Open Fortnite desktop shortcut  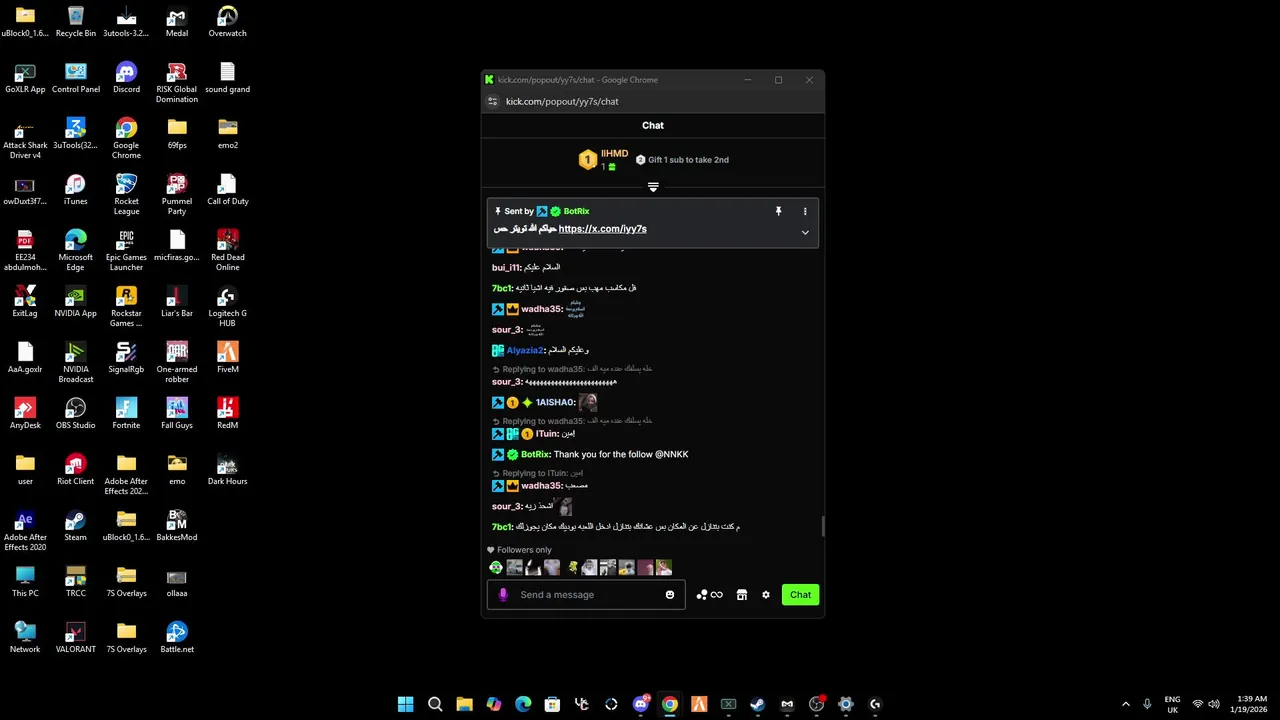click(126, 414)
